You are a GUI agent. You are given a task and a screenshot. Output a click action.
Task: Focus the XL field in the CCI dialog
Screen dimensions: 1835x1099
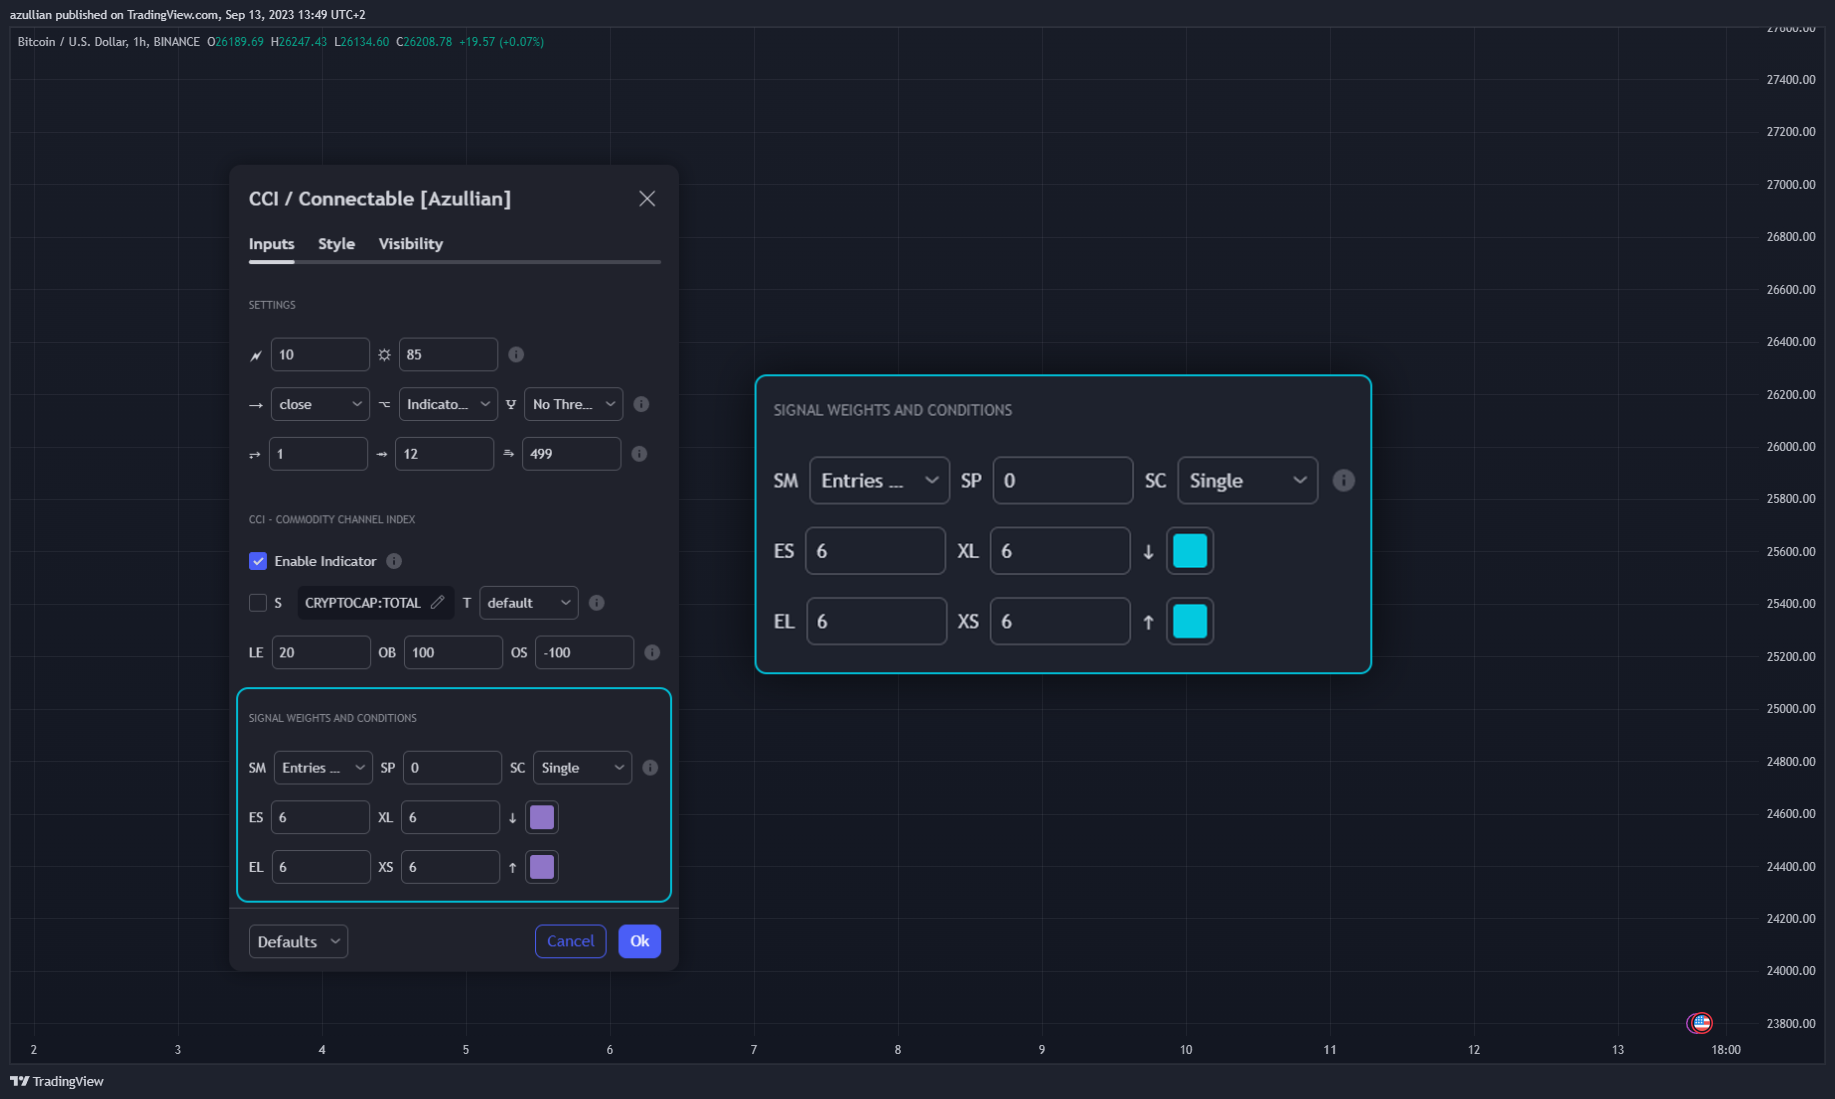pyautogui.click(x=450, y=817)
